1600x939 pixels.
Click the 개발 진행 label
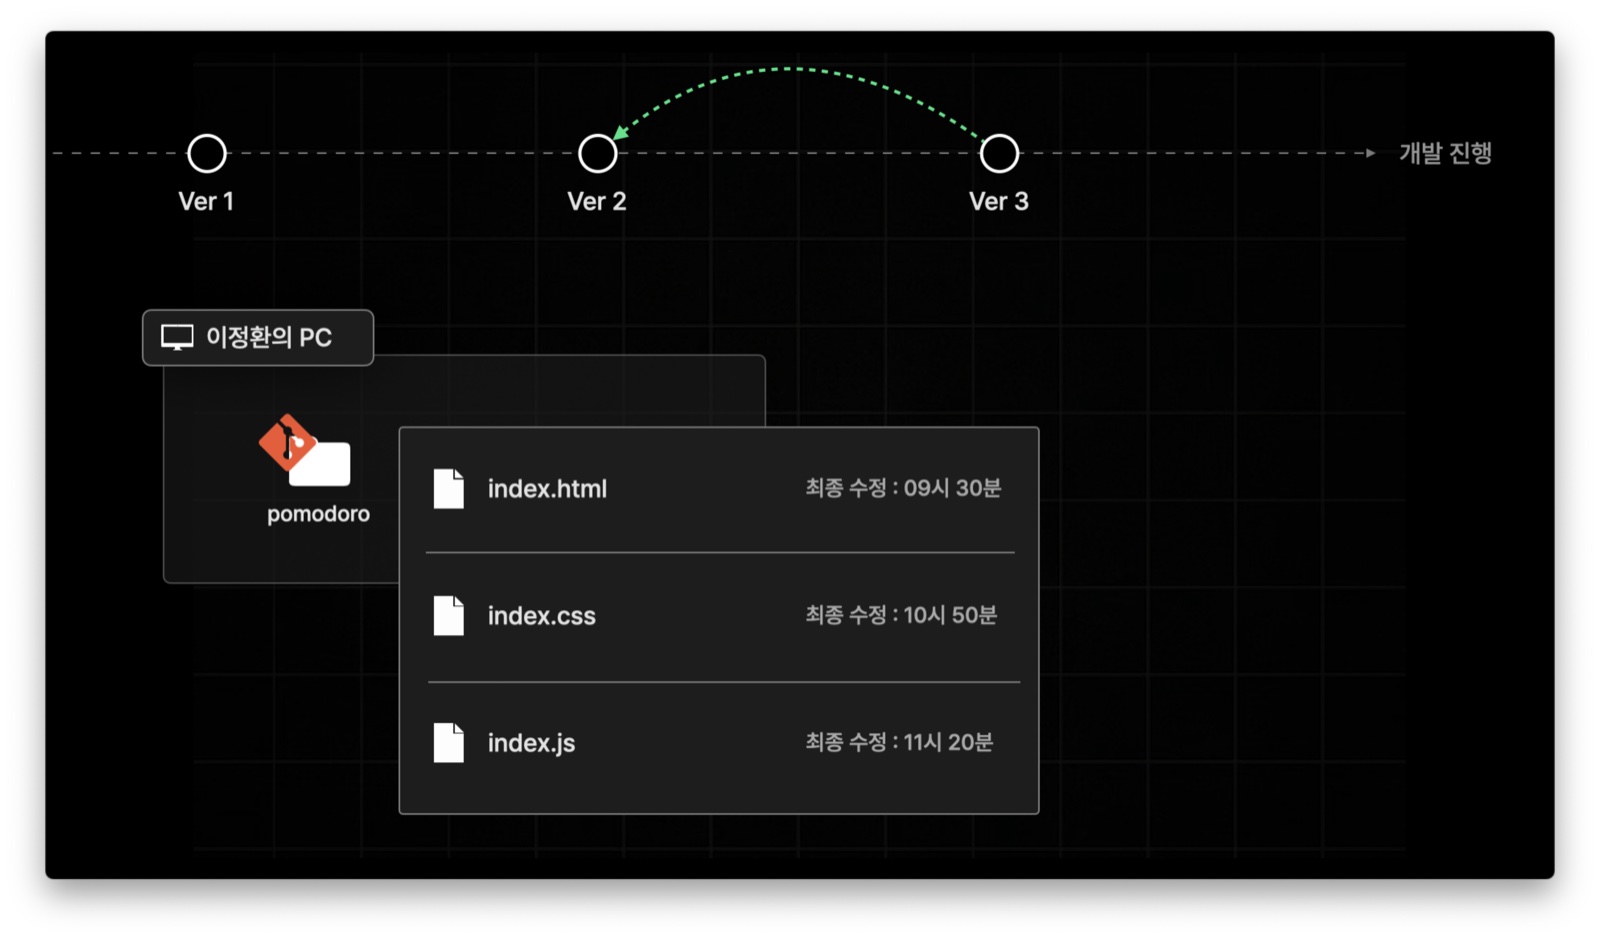click(1445, 153)
